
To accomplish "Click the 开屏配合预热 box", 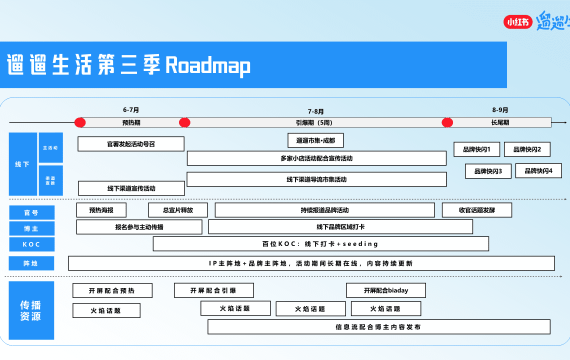I will [112, 291].
